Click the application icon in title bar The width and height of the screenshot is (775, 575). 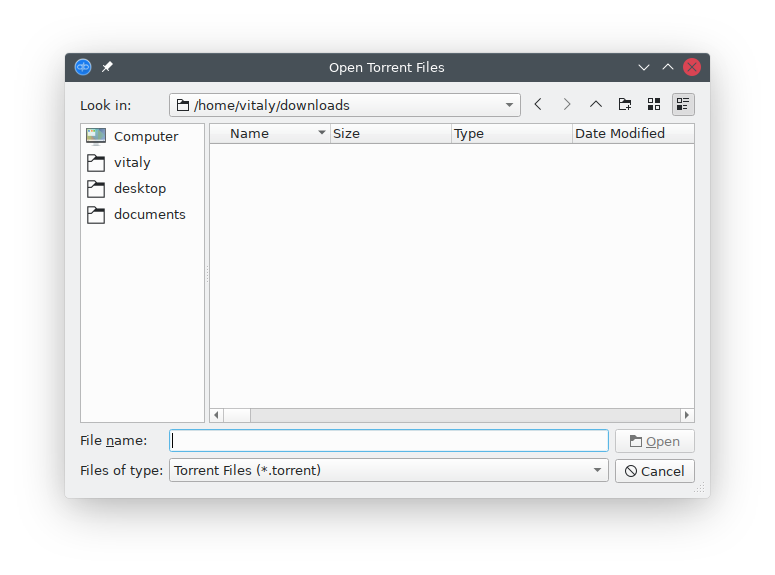(83, 67)
